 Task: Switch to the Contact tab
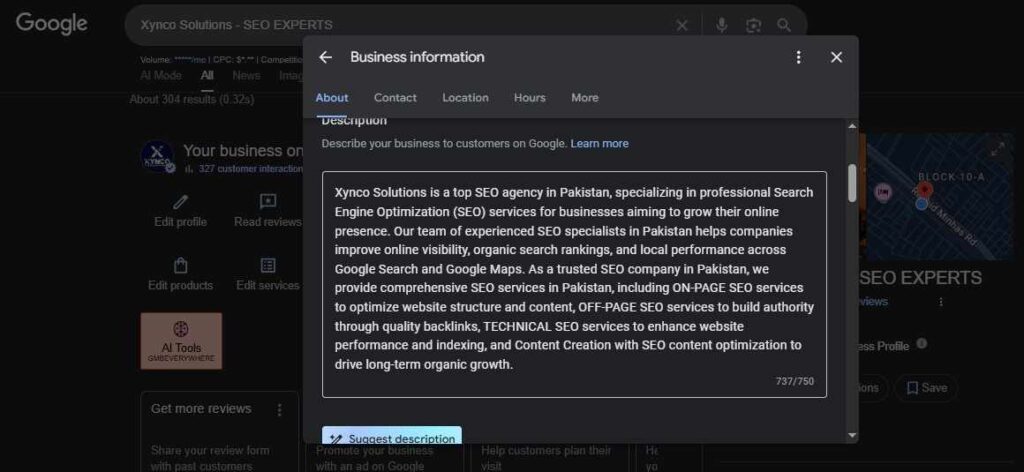(395, 98)
